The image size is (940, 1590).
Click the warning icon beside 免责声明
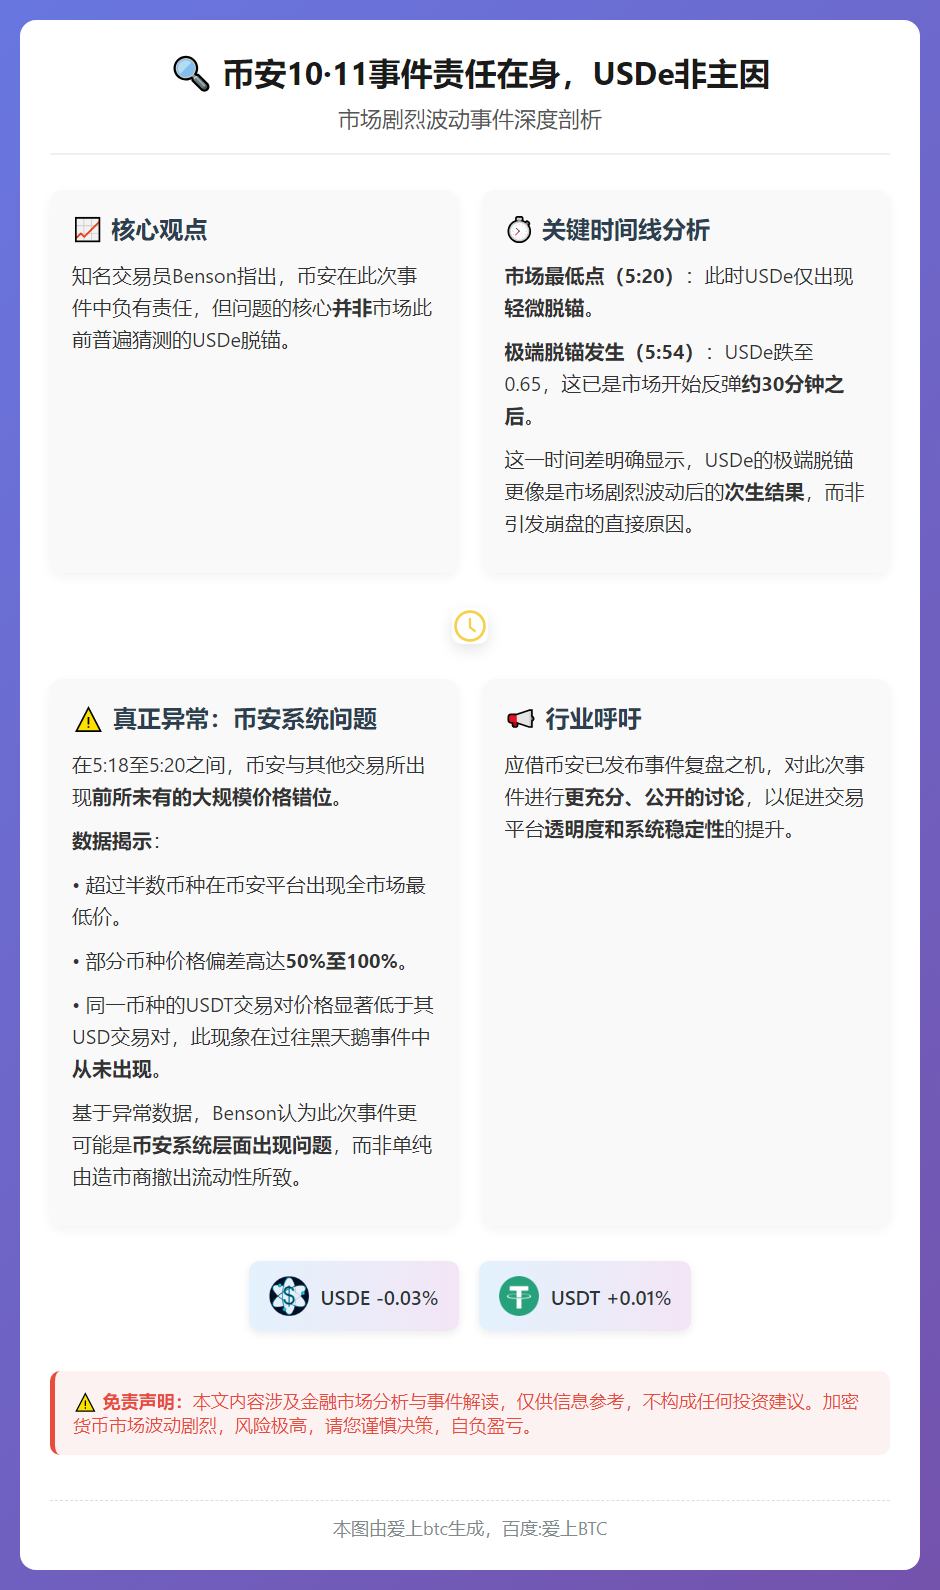(85, 1402)
